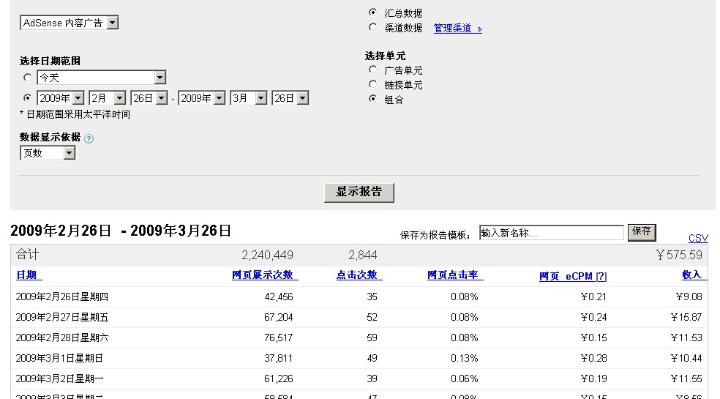The height and width of the screenshot is (399, 720).
Task: Click the eCPM value ¥0.28
Action: point(594,358)
